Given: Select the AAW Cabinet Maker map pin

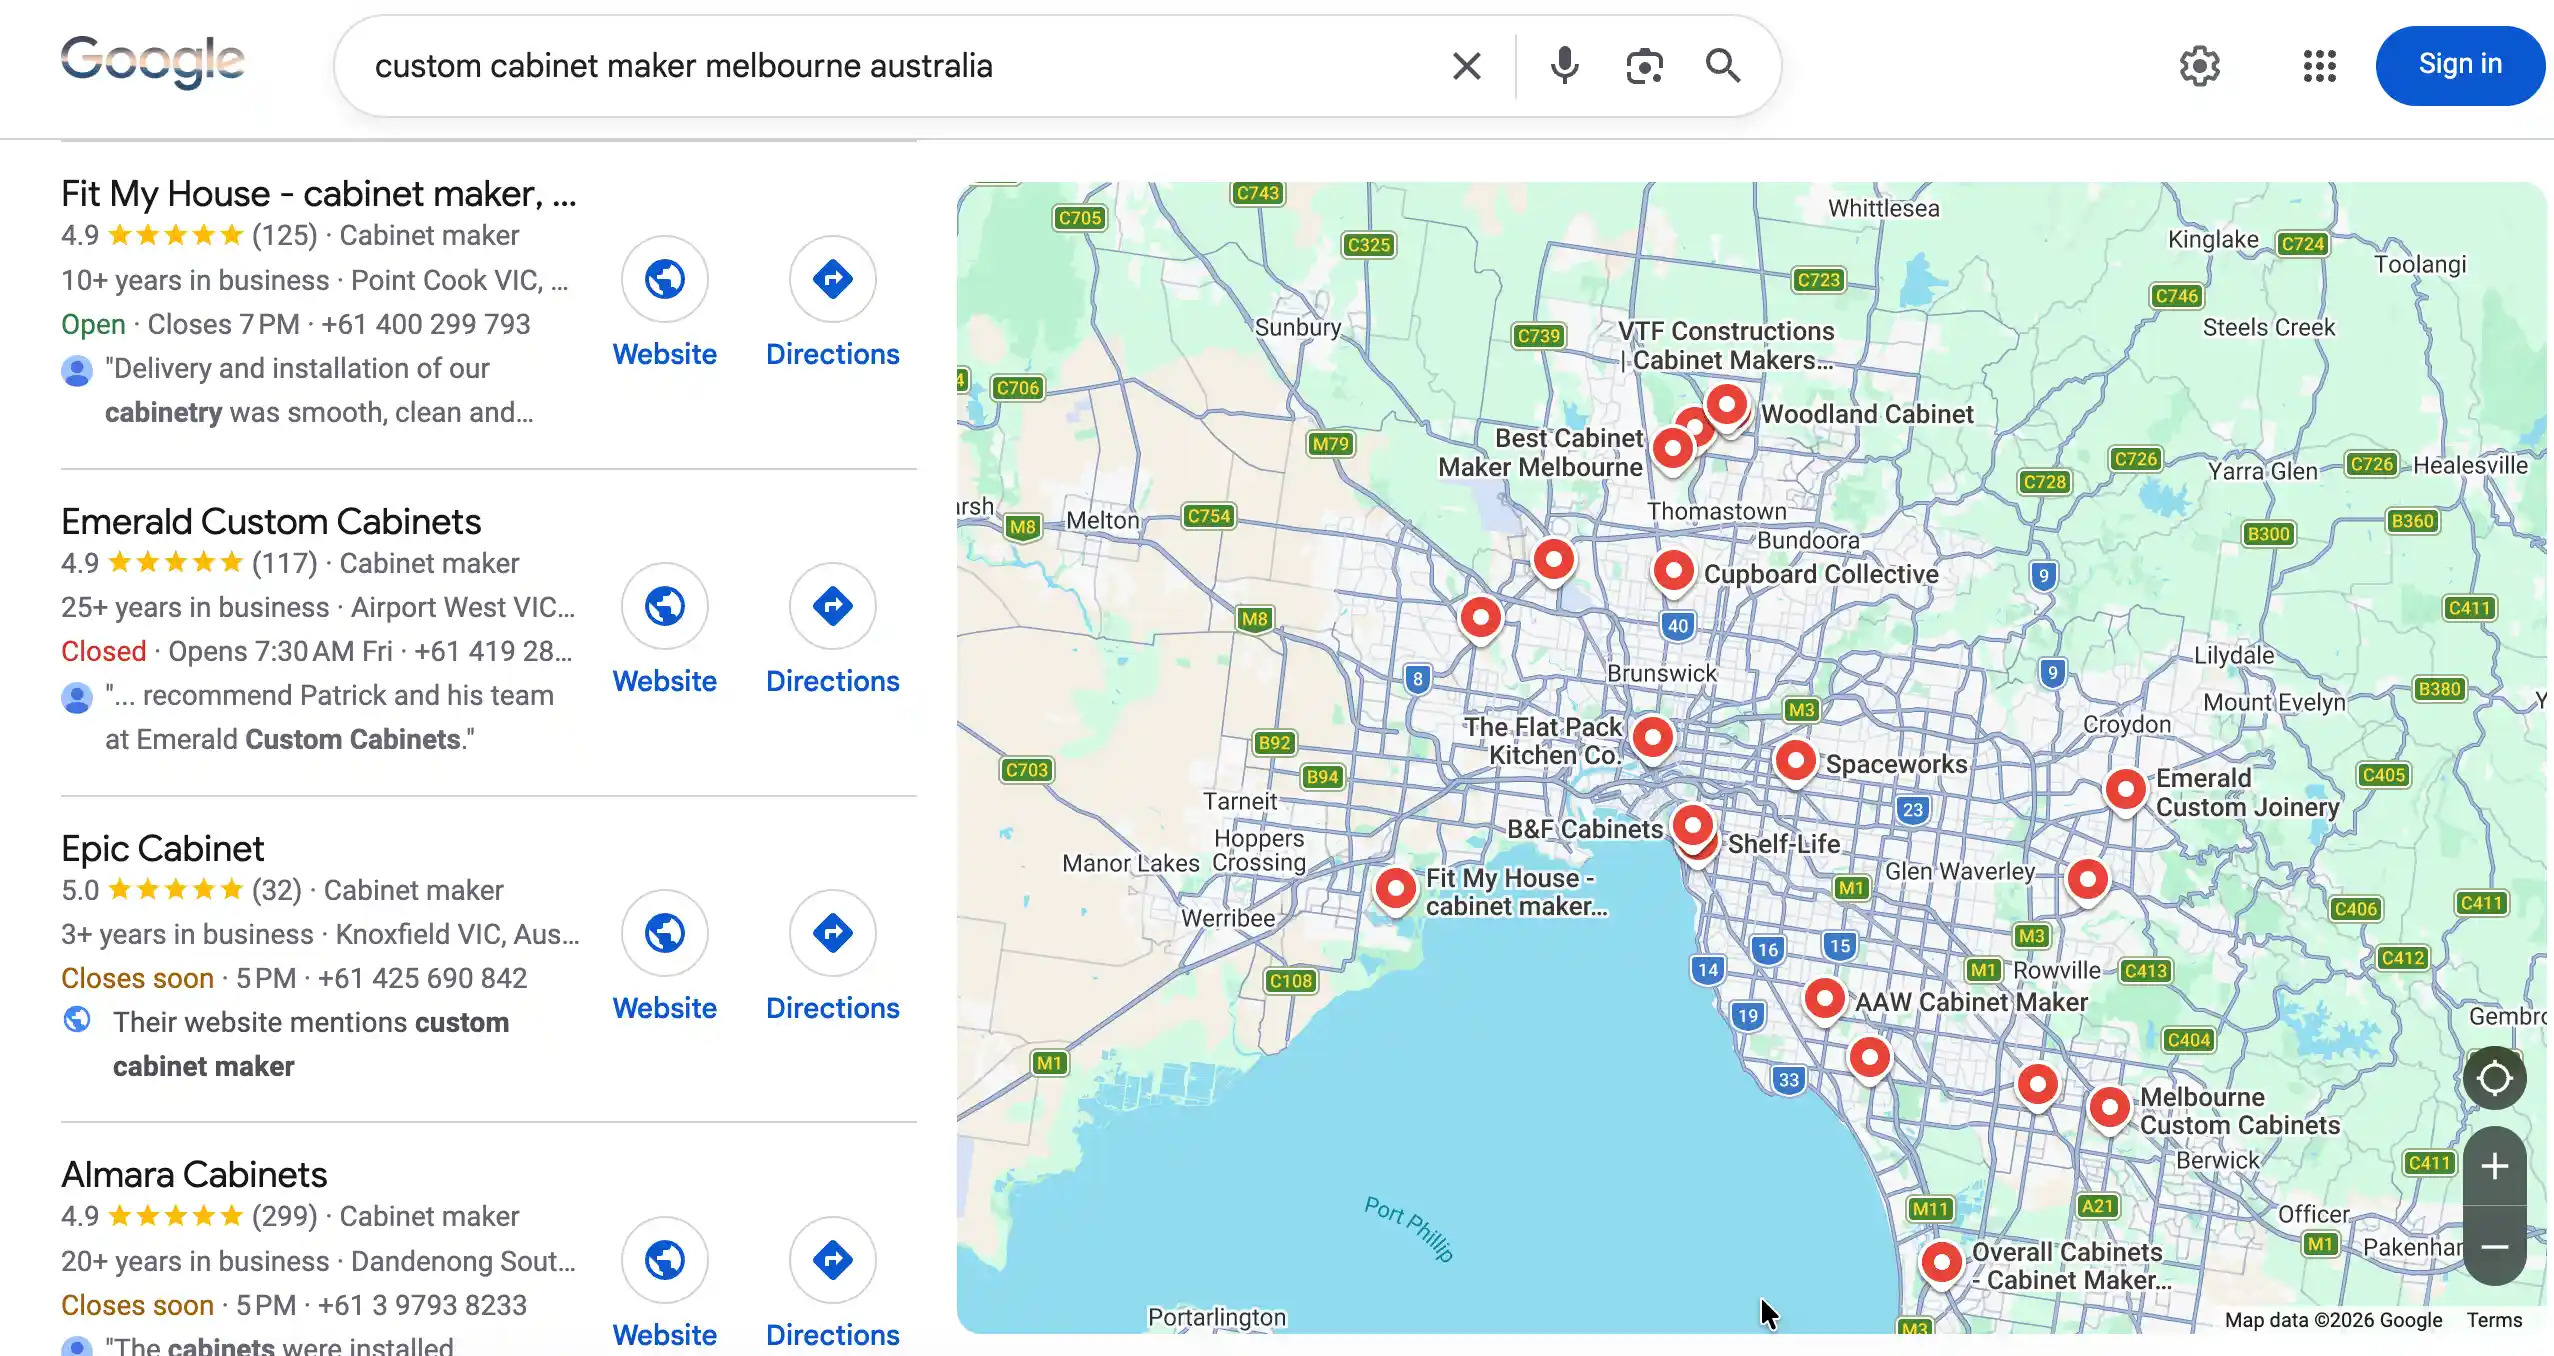Looking at the screenshot, I should [1825, 998].
